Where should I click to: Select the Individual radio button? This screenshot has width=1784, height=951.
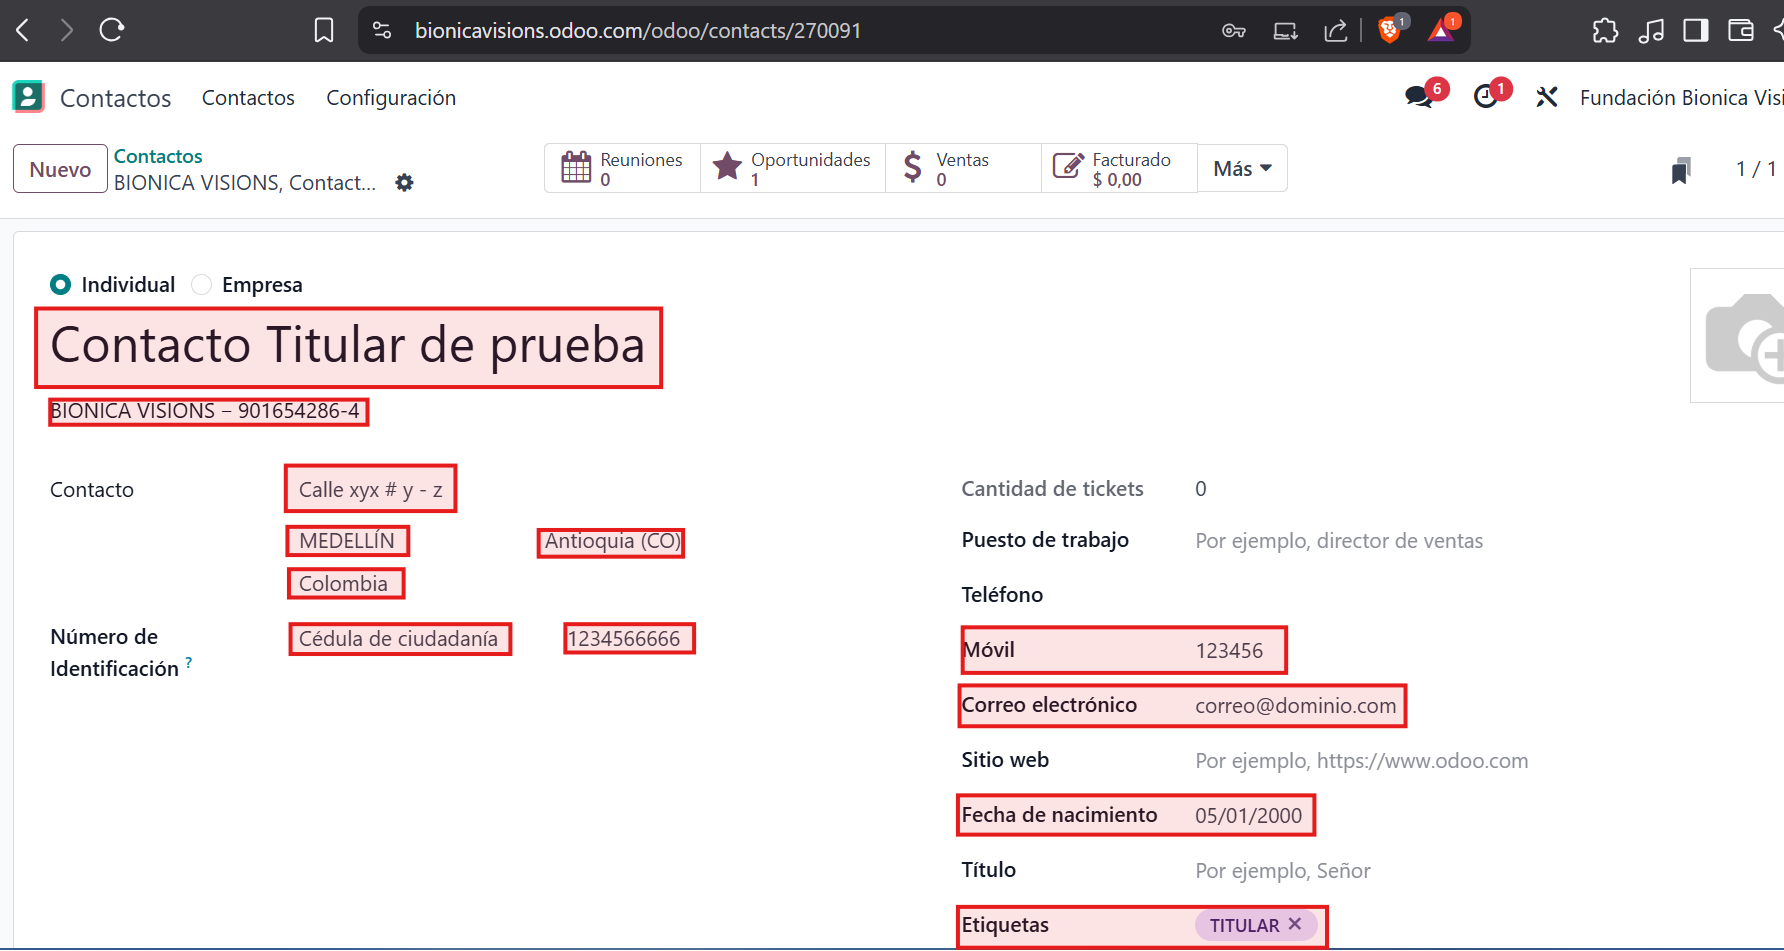click(x=61, y=285)
